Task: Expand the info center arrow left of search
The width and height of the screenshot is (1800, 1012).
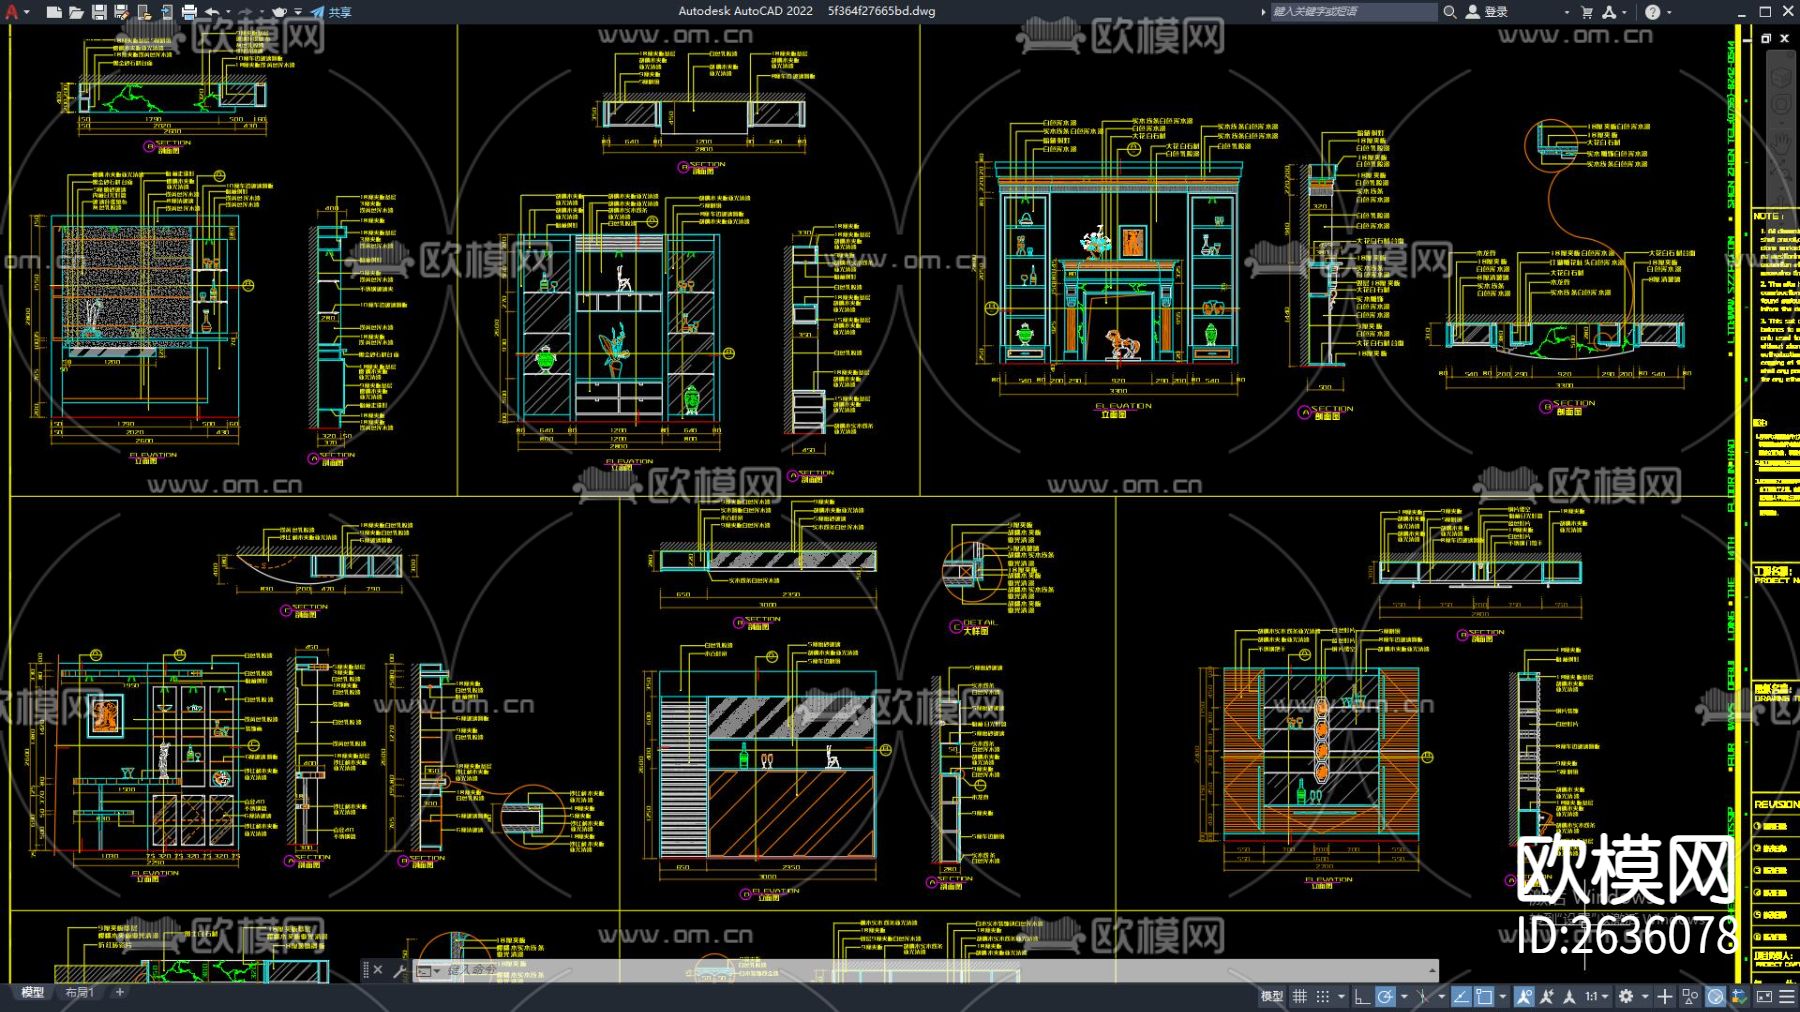Action: [x=1263, y=12]
